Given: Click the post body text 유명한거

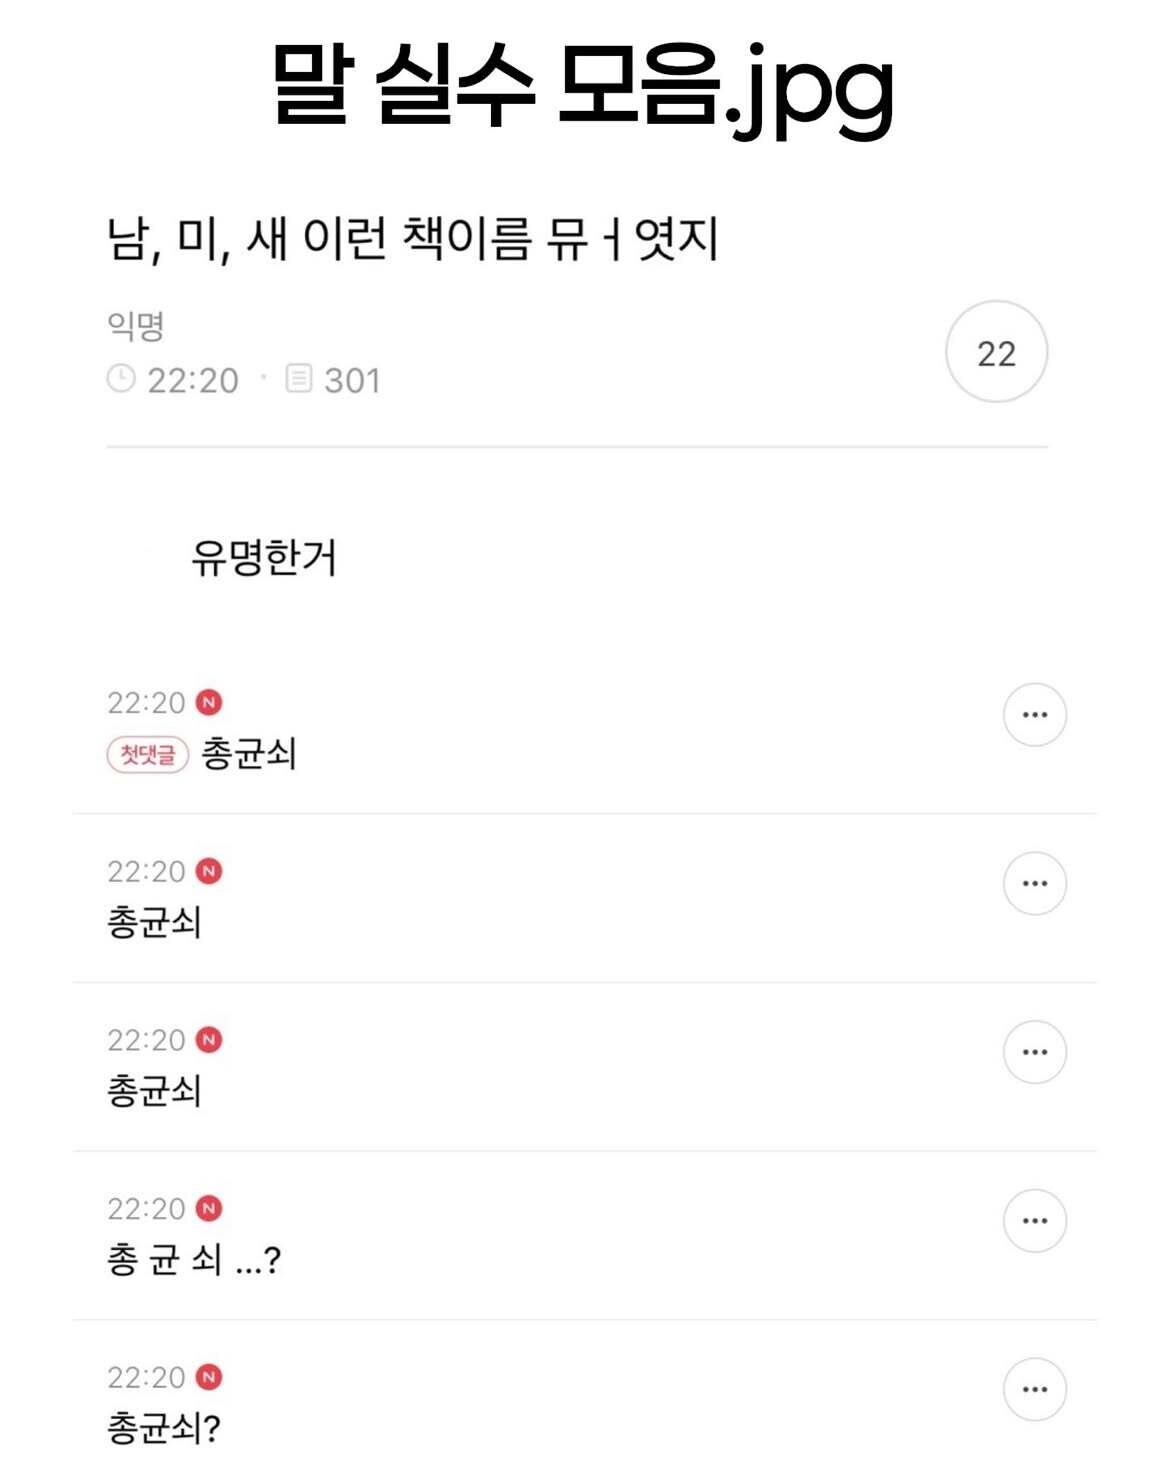Looking at the screenshot, I should coord(264,557).
